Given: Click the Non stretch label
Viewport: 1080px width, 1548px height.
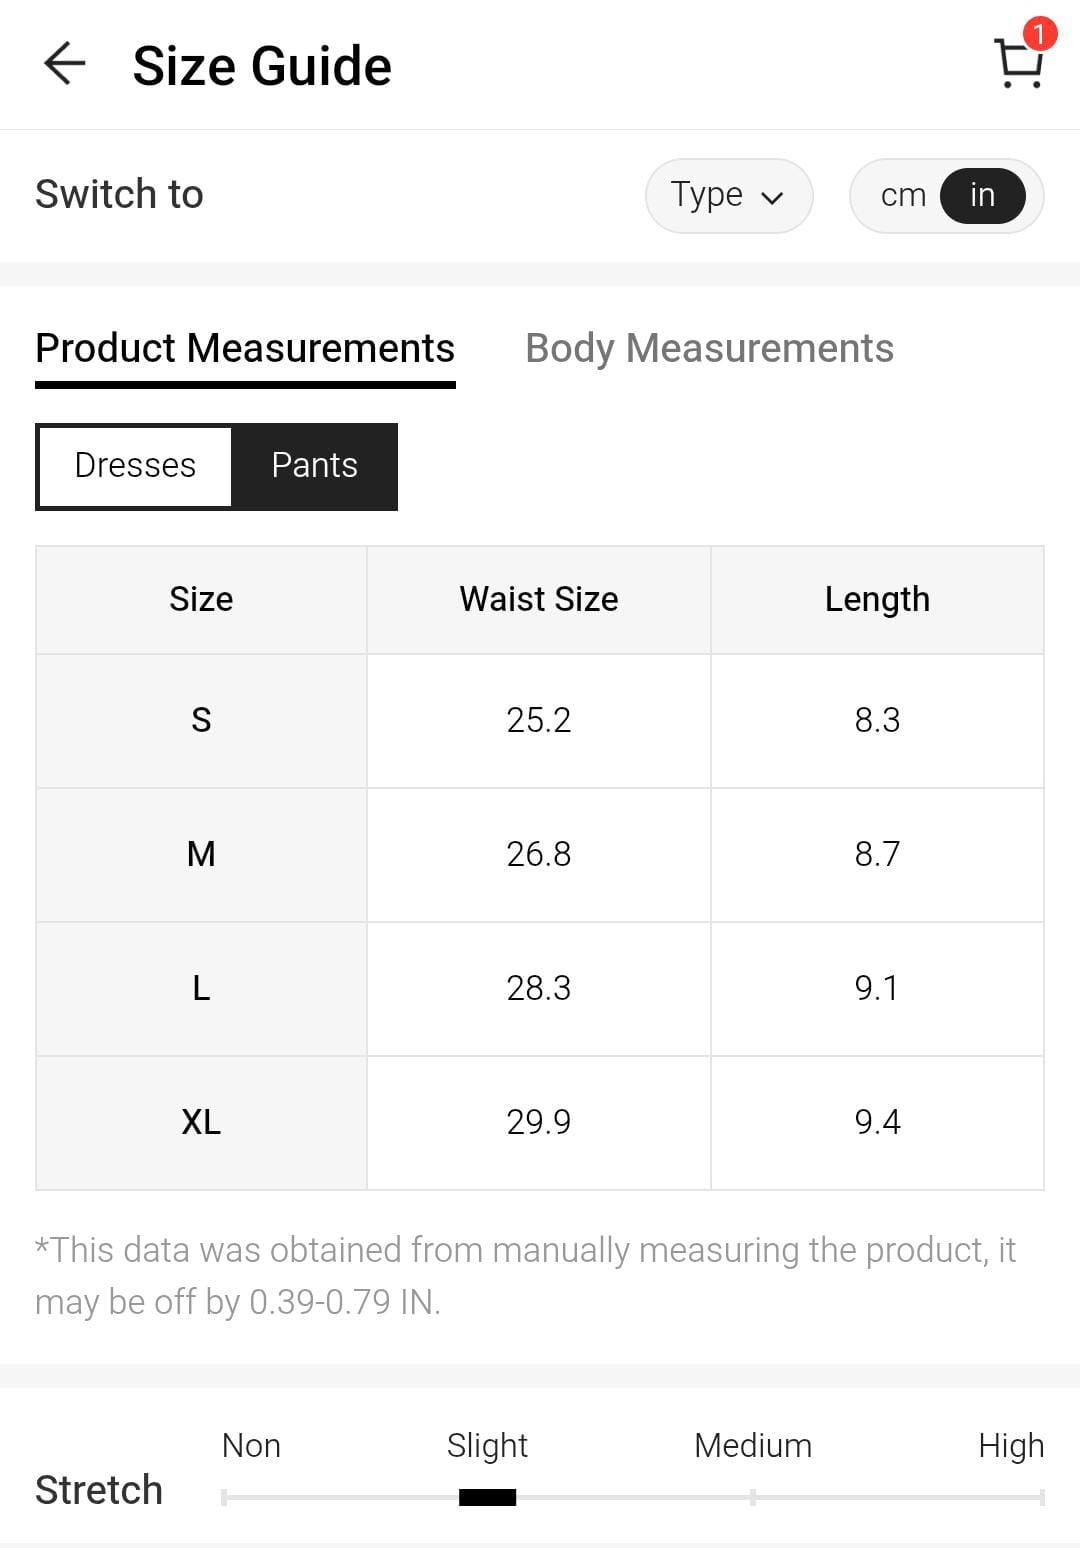Looking at the screenshot, I should pos(251,1445).
